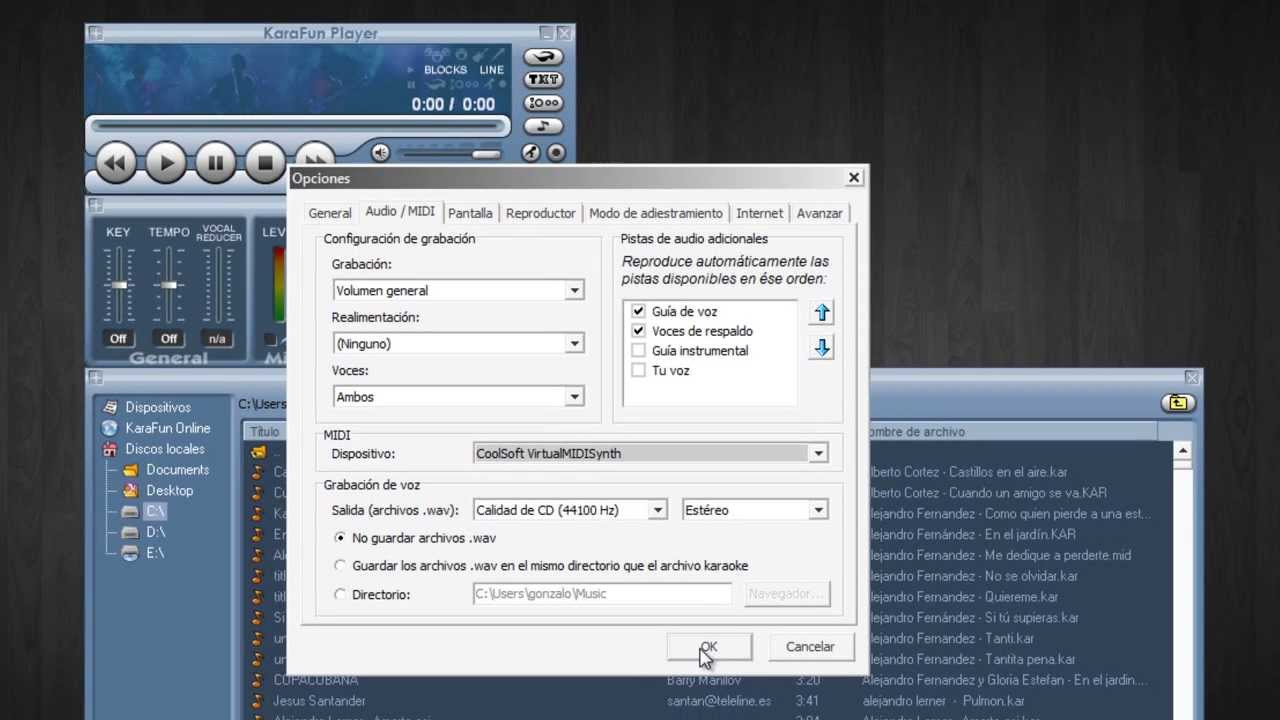Select Dispositivos in the browser sidebar
Screen dimensions: 1280x720
pos(158,407)
